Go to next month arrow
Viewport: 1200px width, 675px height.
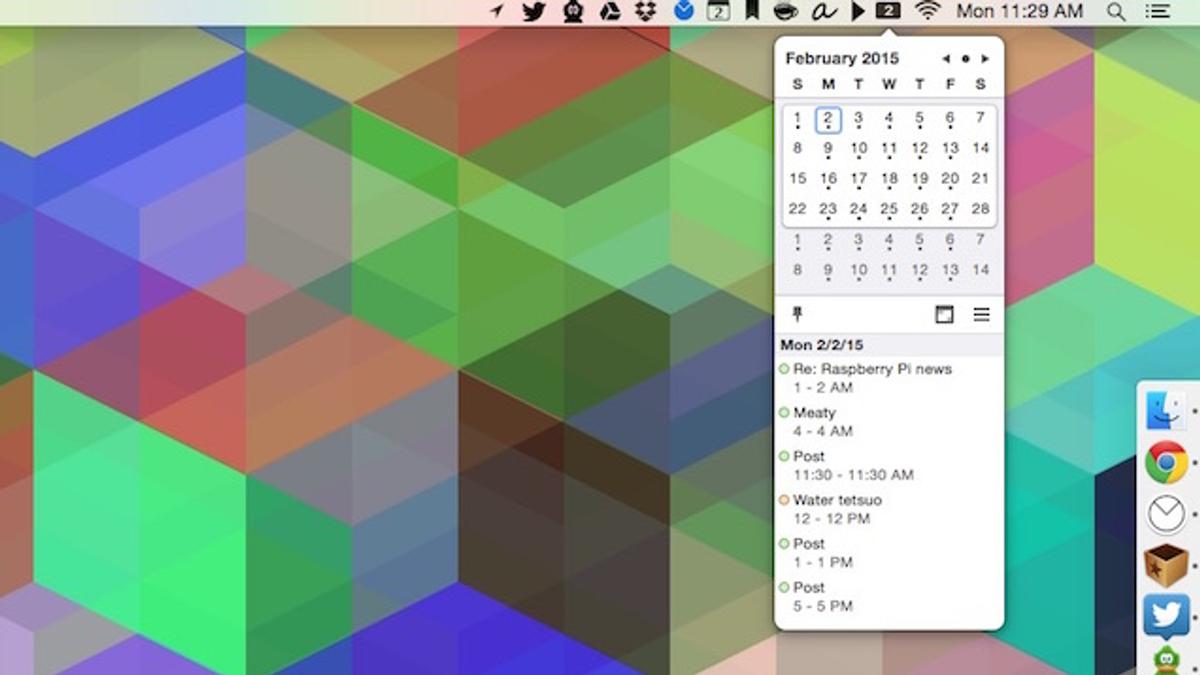(x=984, y=59)
